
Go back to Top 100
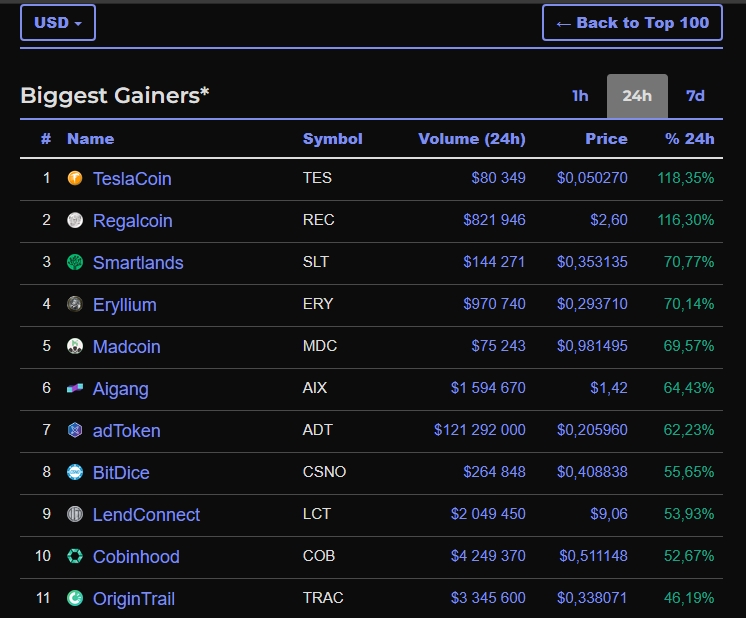pos(632,22)
